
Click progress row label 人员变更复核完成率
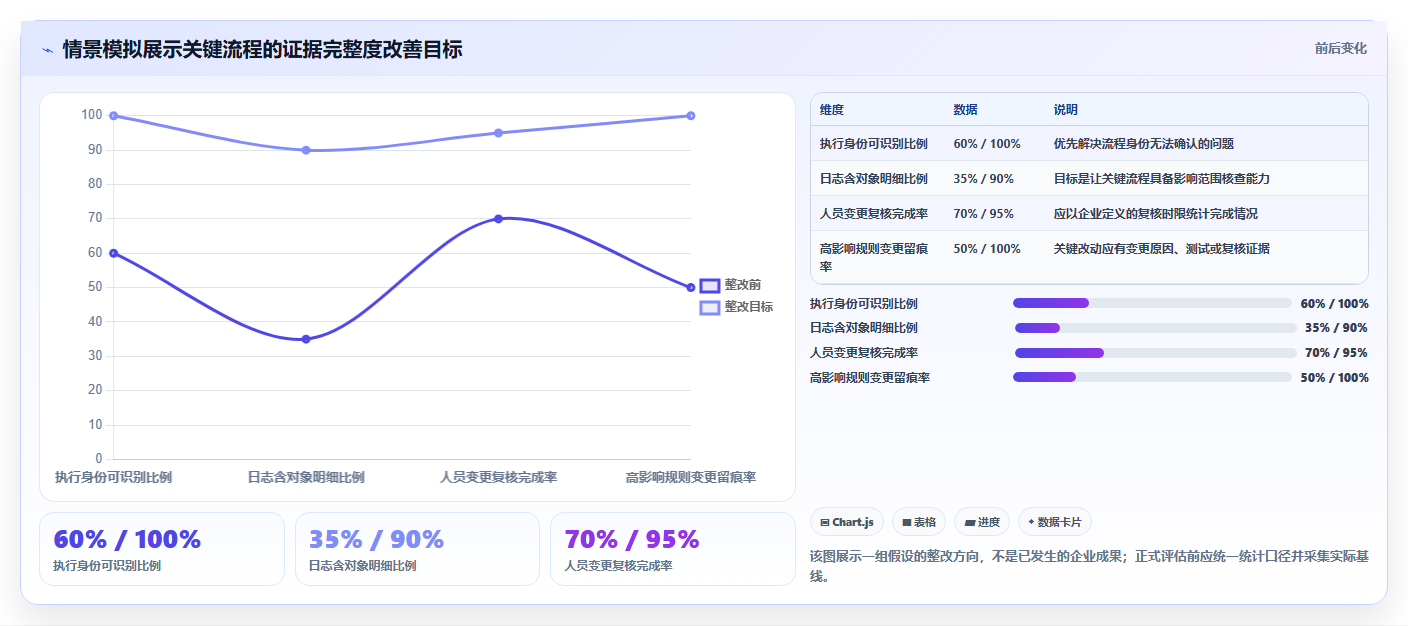tap(864, 353)
